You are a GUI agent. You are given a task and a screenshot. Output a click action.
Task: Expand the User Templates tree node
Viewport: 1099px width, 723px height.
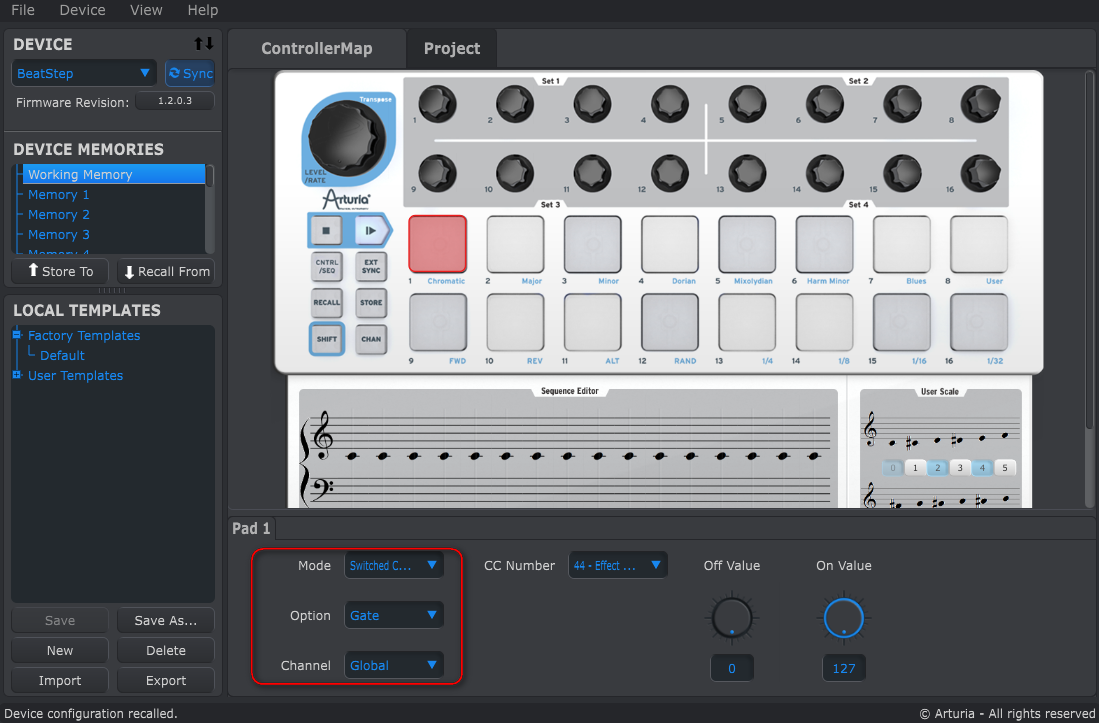tap(17, 375)
